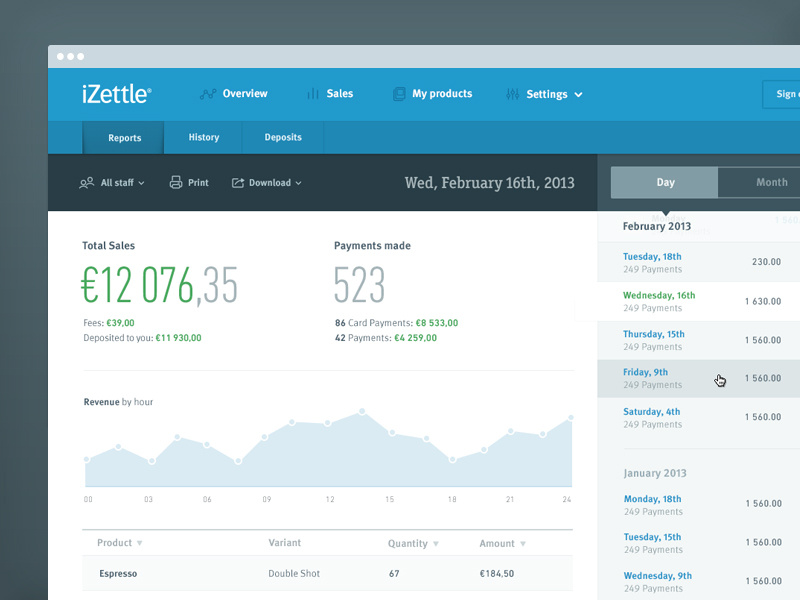This screenshot has height=600, width=800.
Task: Click the Settings sliders icon
Action: [513, 94]
